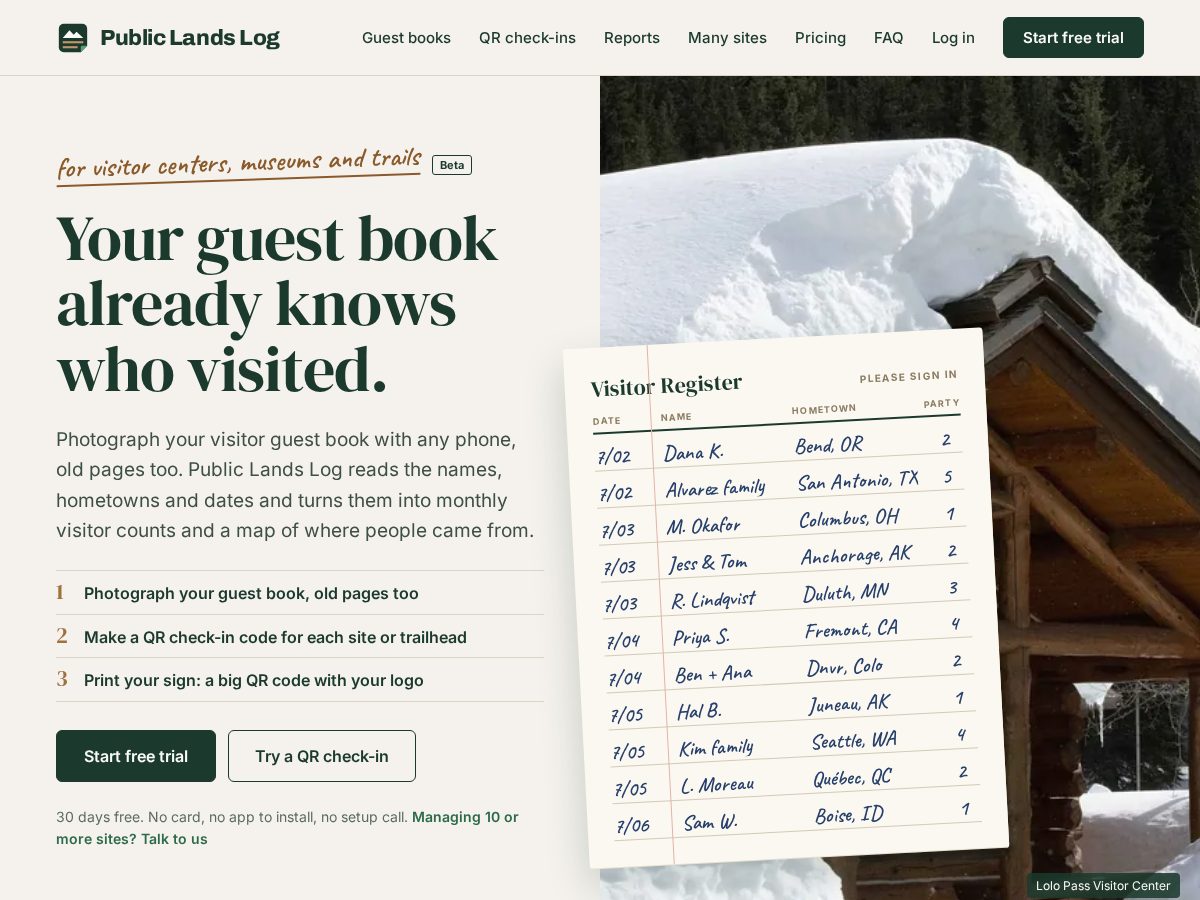Click the headline Your guest book already knows

click(277, 304)
